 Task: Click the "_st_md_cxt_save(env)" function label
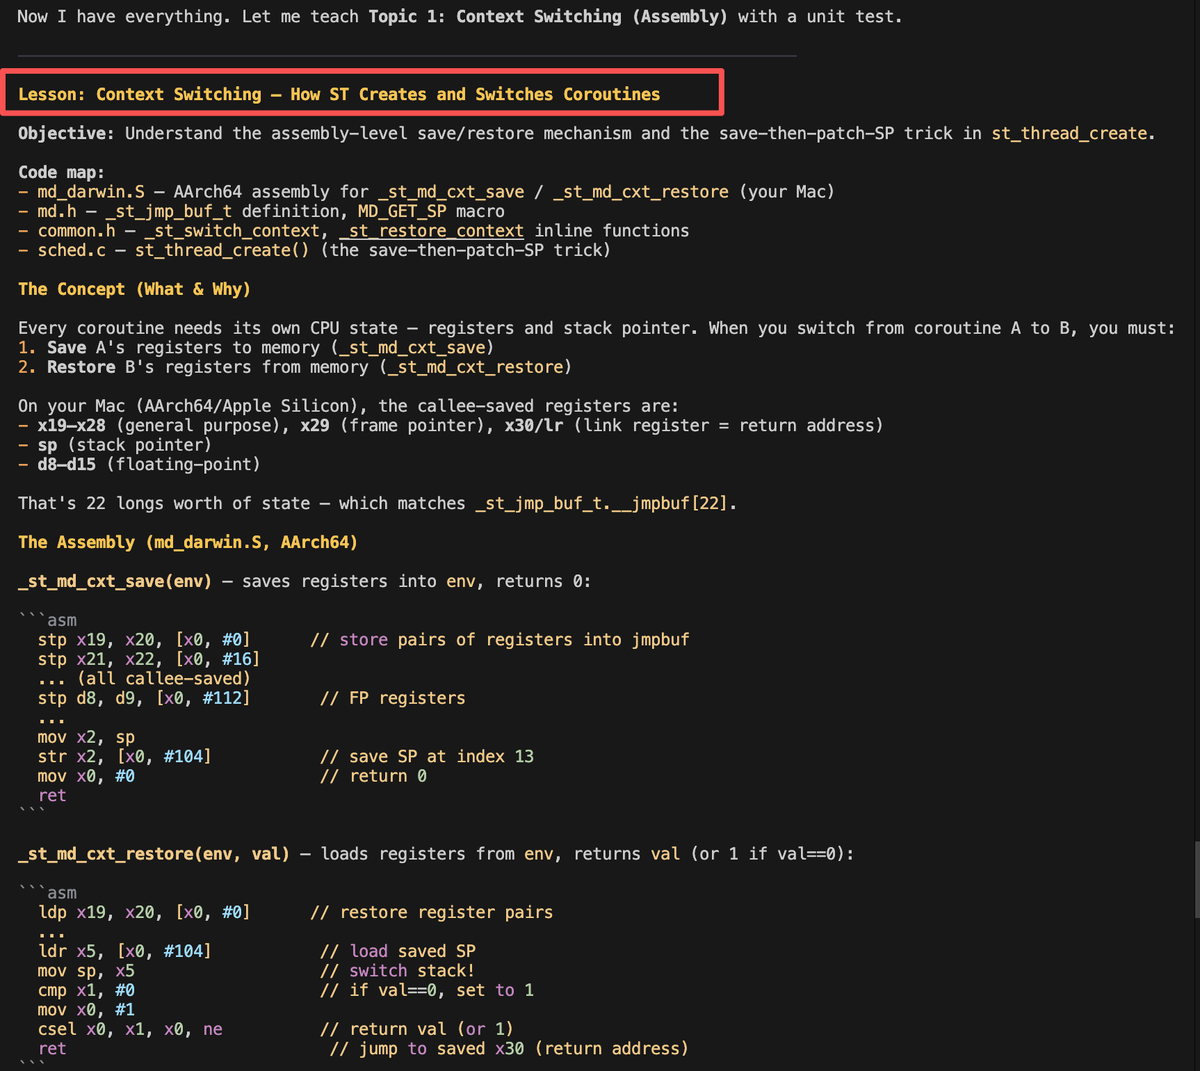[115, 581]
